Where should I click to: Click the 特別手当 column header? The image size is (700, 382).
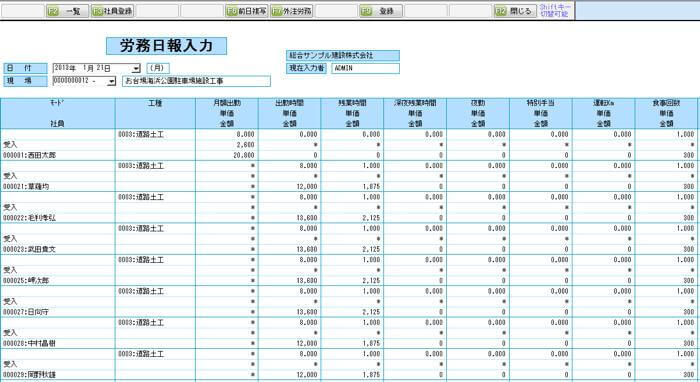(x=541, y=103)
